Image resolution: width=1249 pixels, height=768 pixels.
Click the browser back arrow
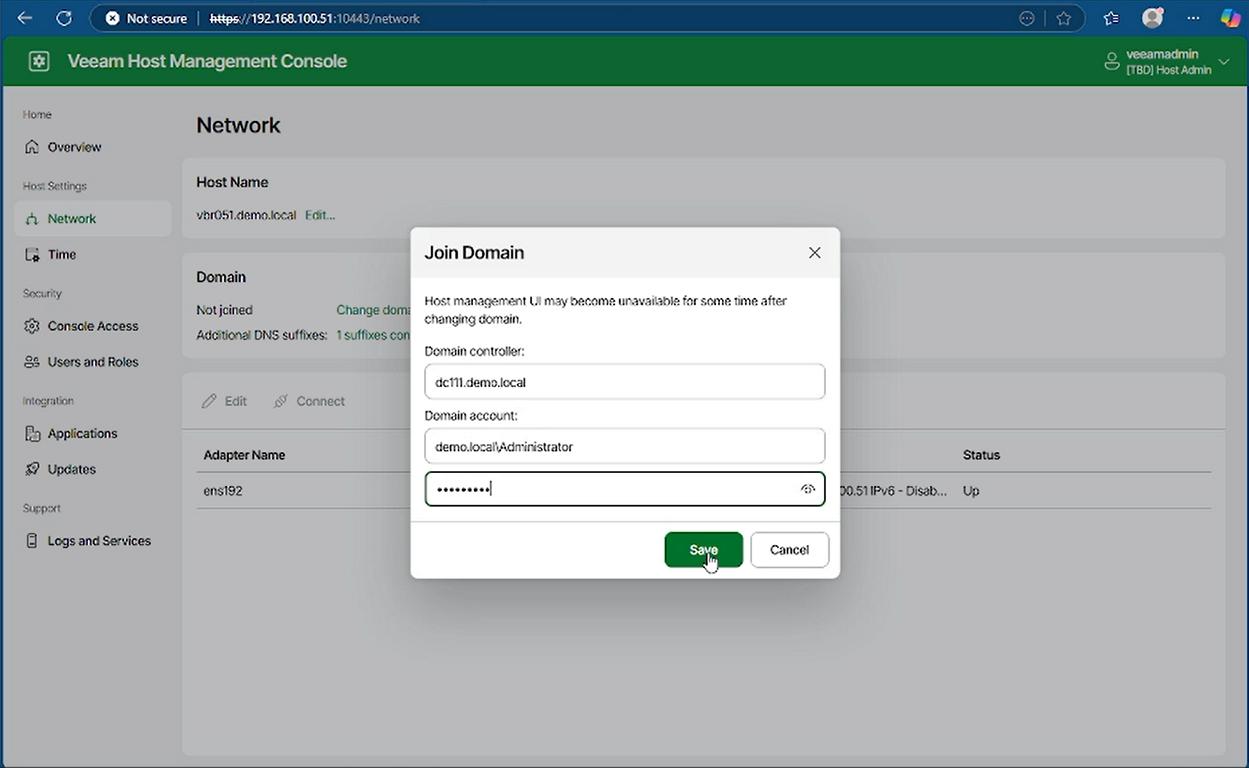pyautogui.click(x=25, y=18)
